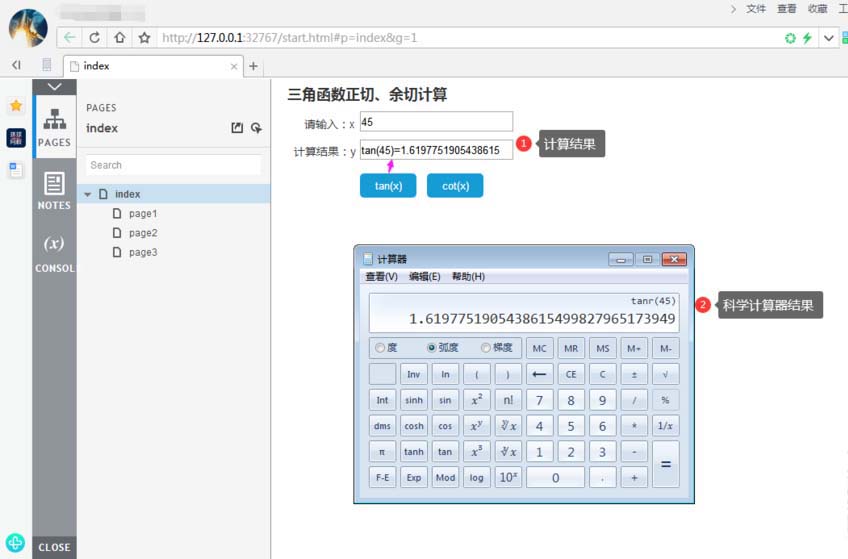Click the calculator tan button

[445, 451]
